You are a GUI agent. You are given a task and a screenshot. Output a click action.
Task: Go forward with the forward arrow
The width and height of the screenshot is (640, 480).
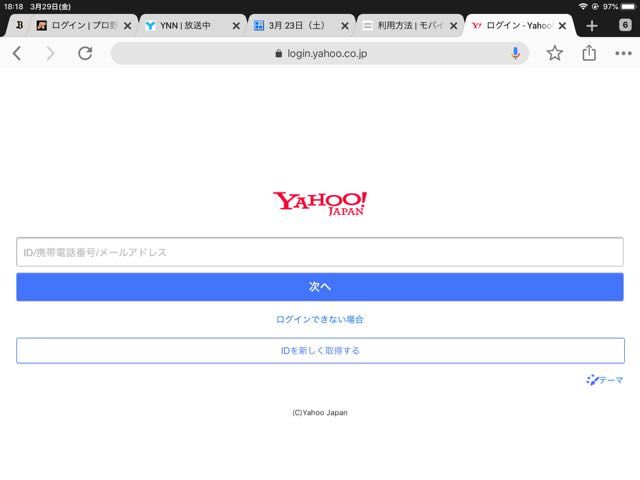point(50,53)
